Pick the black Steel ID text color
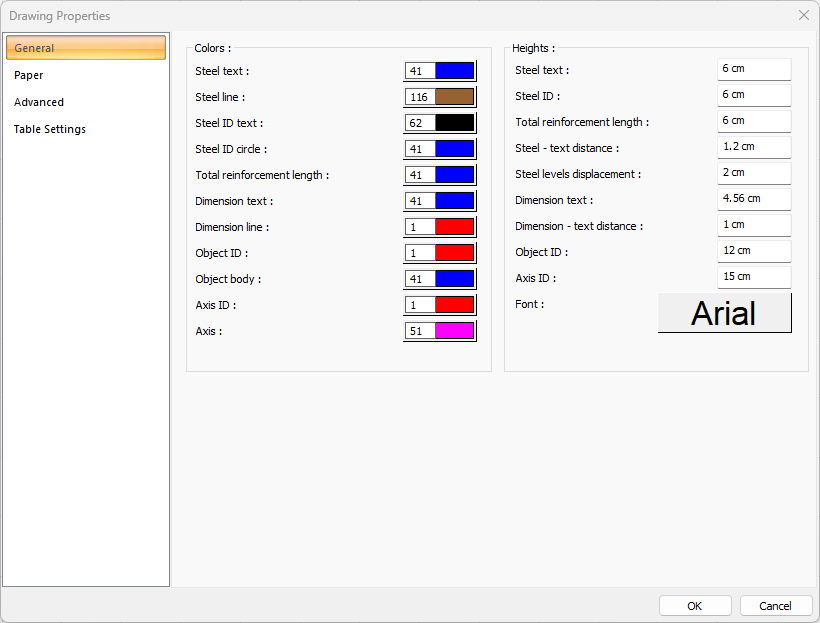Viewport: 820px width, 623px height. click(x=454, y=123)
